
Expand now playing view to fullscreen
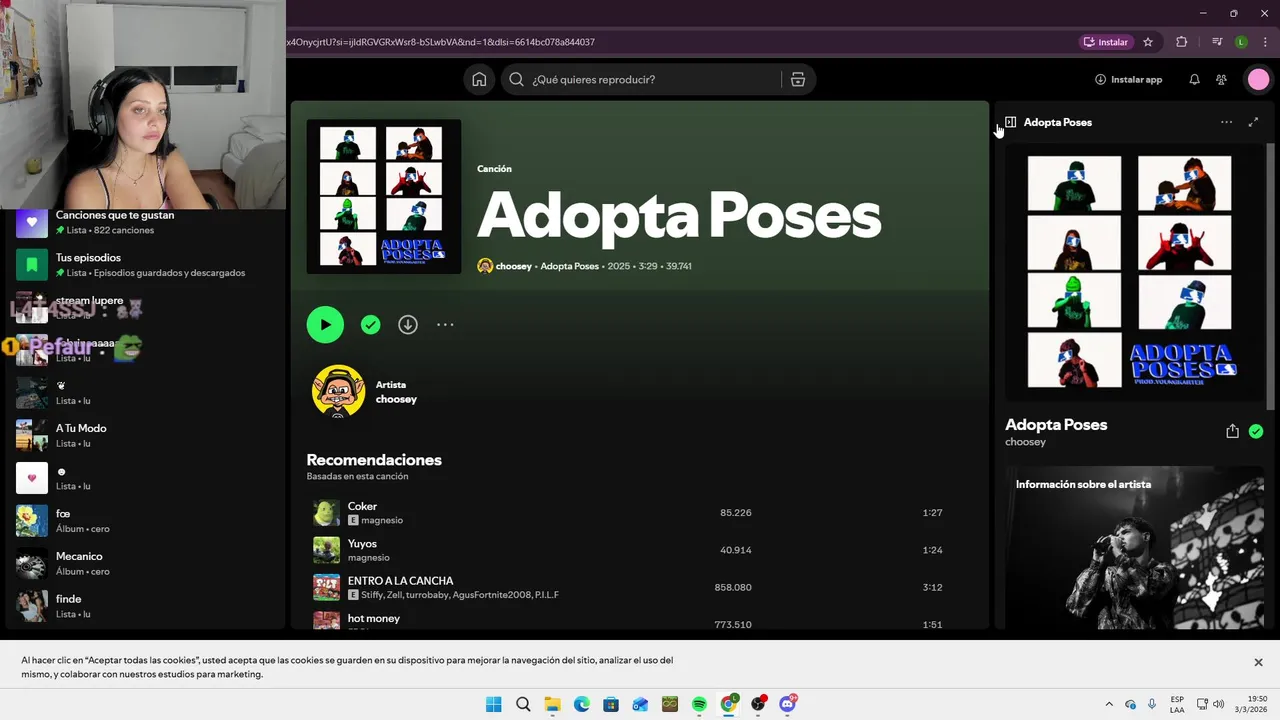coord(1253,122)
